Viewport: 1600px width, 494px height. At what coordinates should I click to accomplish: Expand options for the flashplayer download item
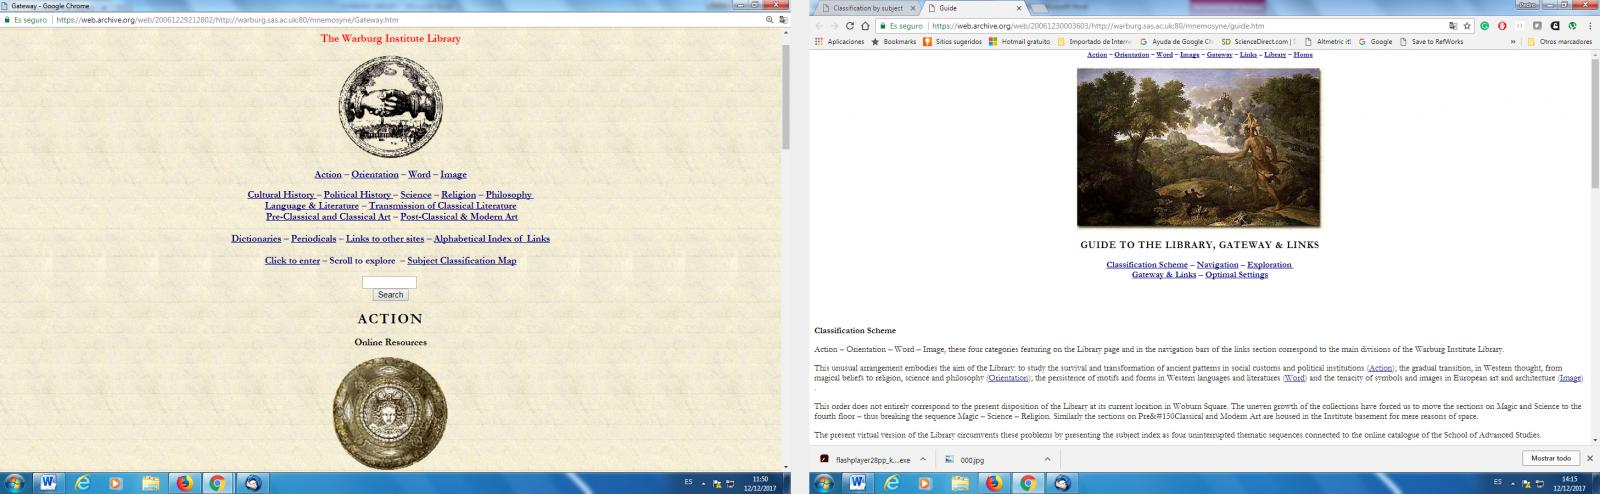click(922, 459)
